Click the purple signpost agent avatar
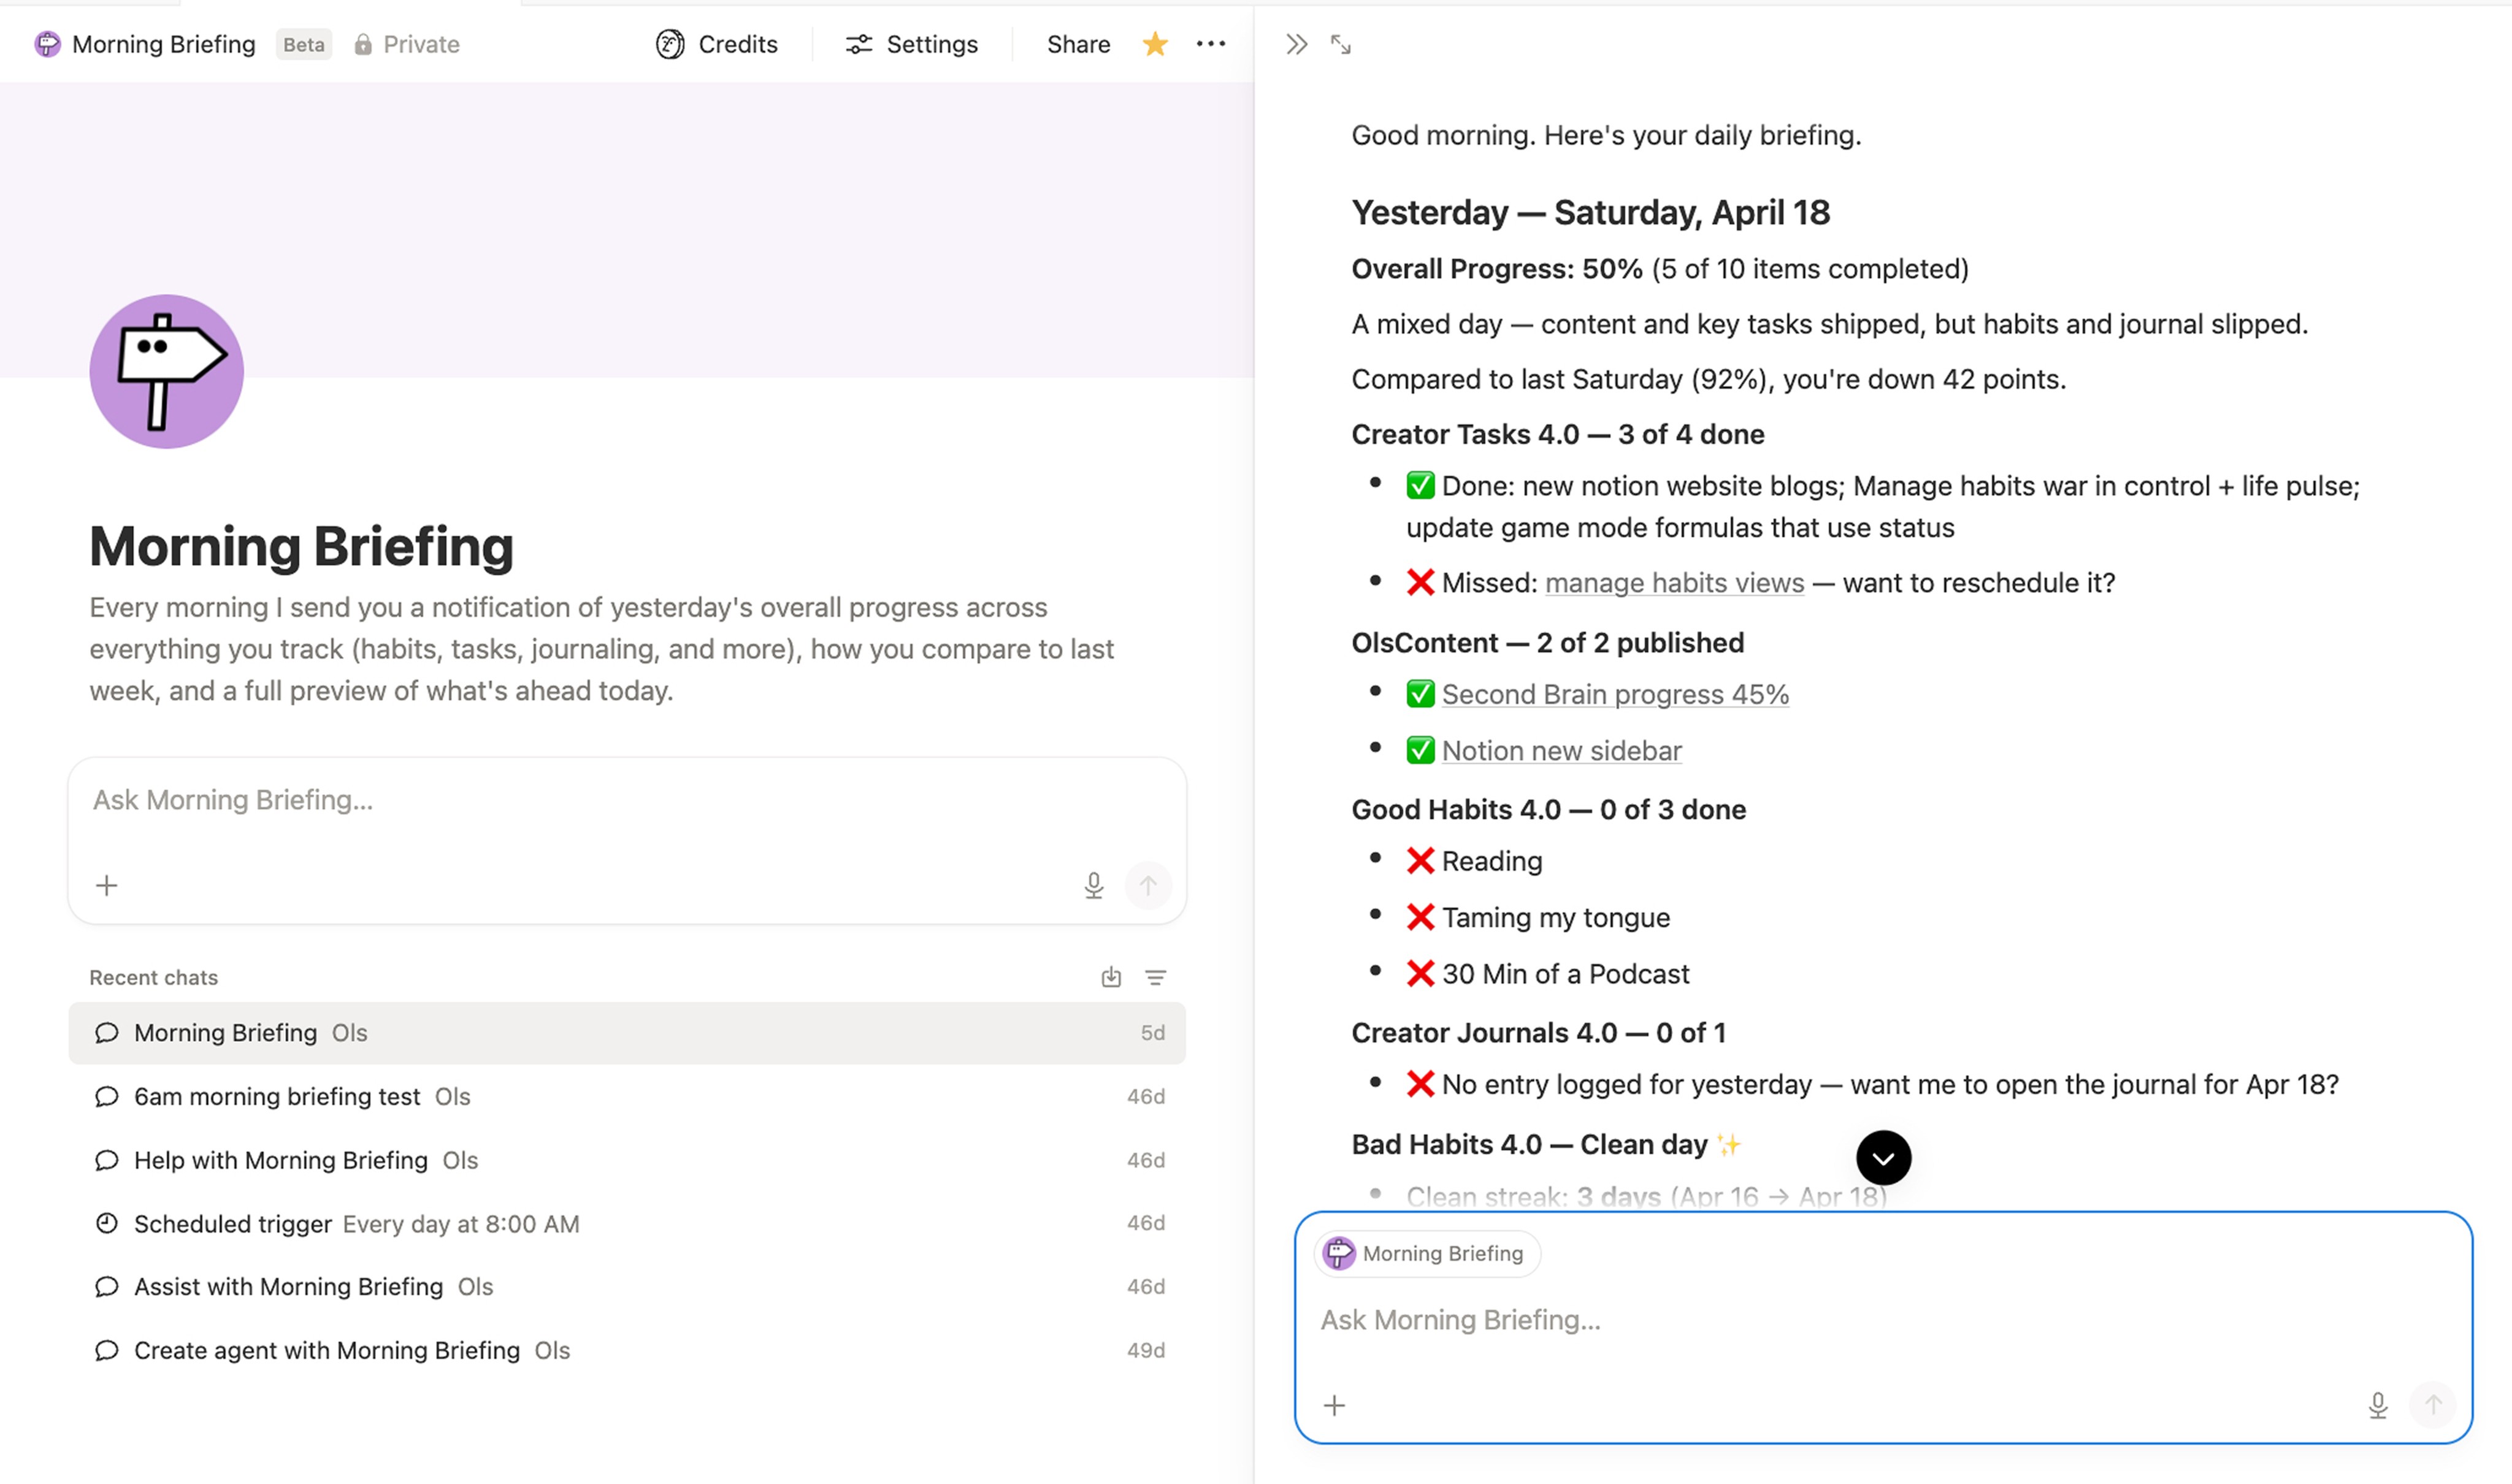2512x1484 pixels. pyautogui.click(x=166, y=371)
